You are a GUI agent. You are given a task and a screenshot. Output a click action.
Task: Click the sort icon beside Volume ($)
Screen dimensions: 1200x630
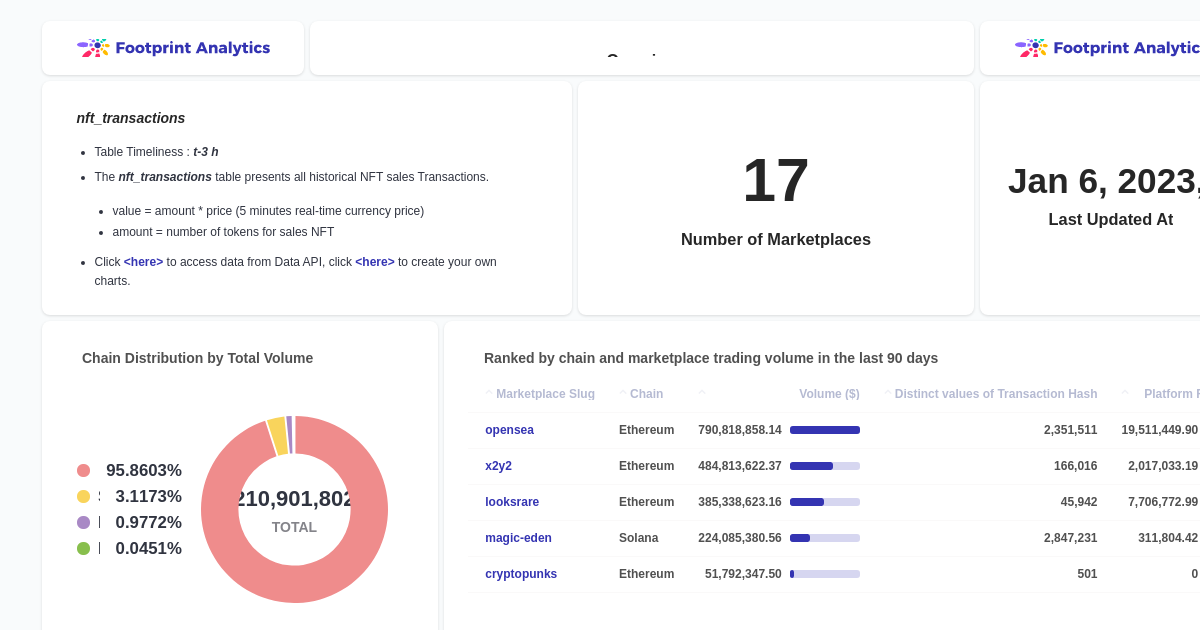pyautogui.click(x=703, y=393)
